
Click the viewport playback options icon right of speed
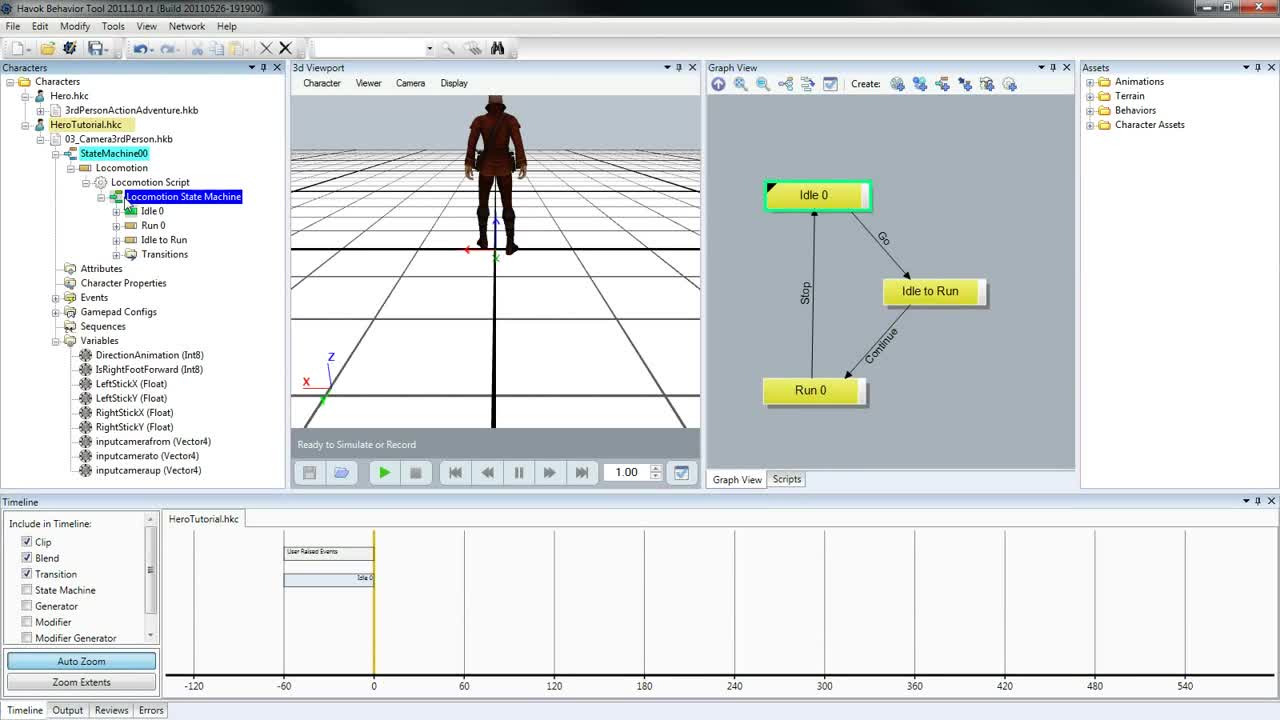[x=681, y=473]
